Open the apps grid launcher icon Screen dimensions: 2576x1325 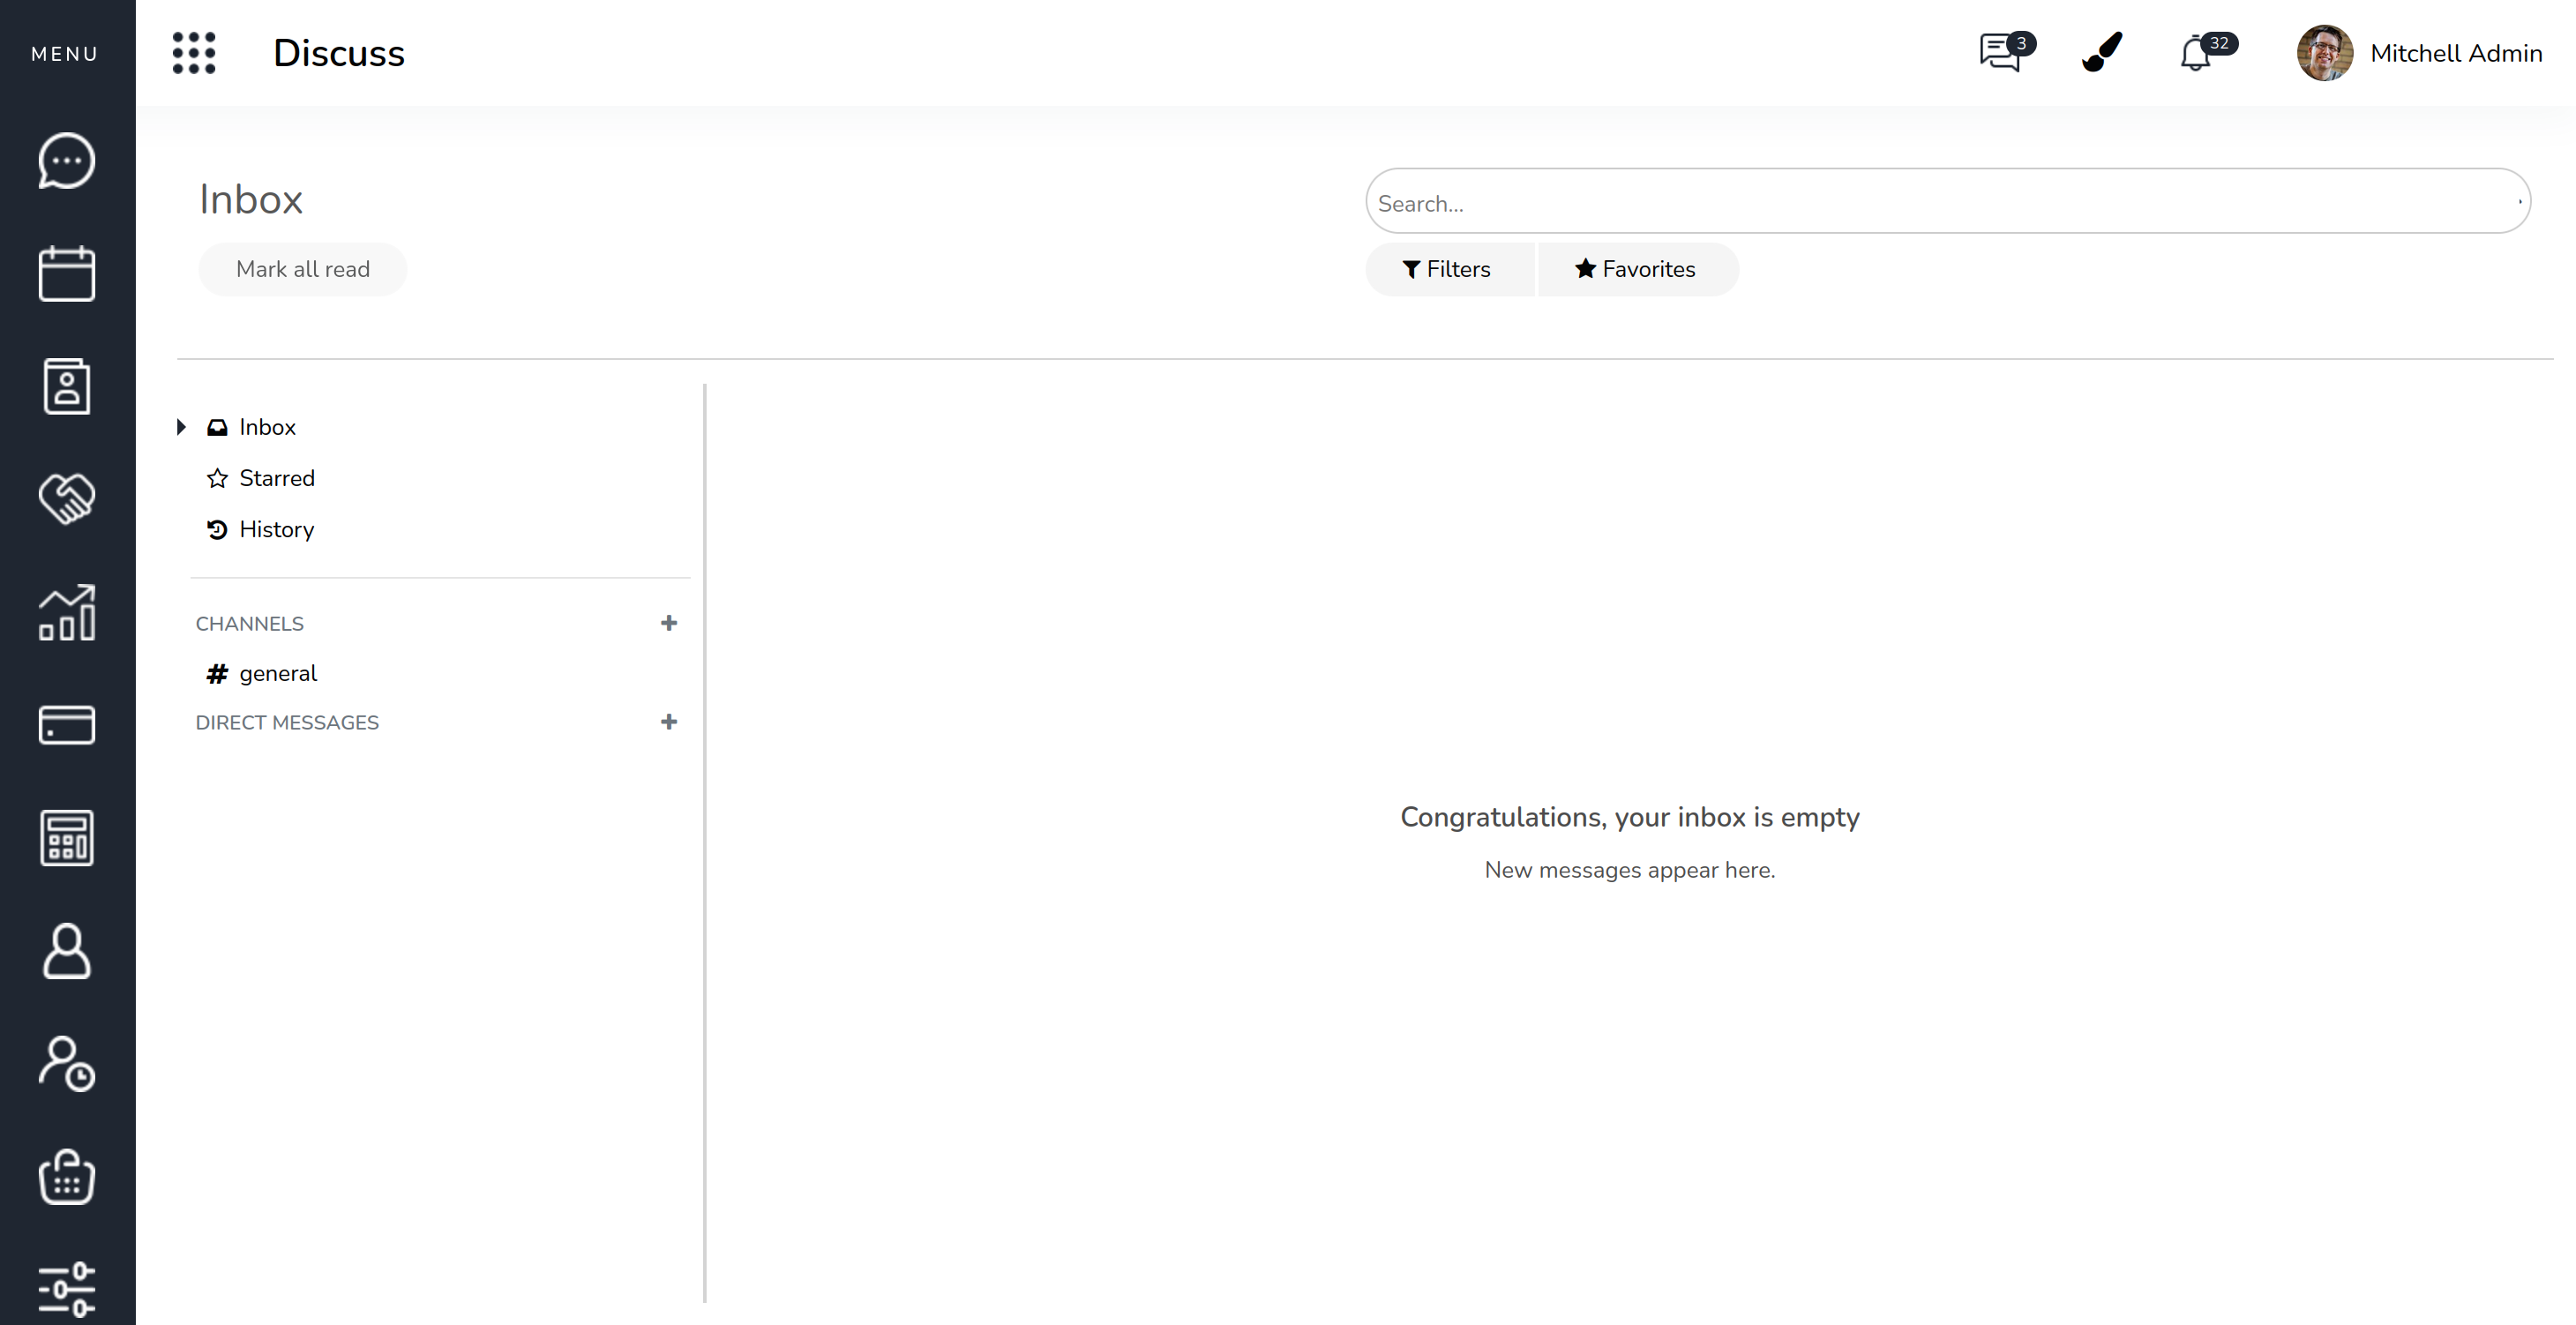[x=194, y=52]
